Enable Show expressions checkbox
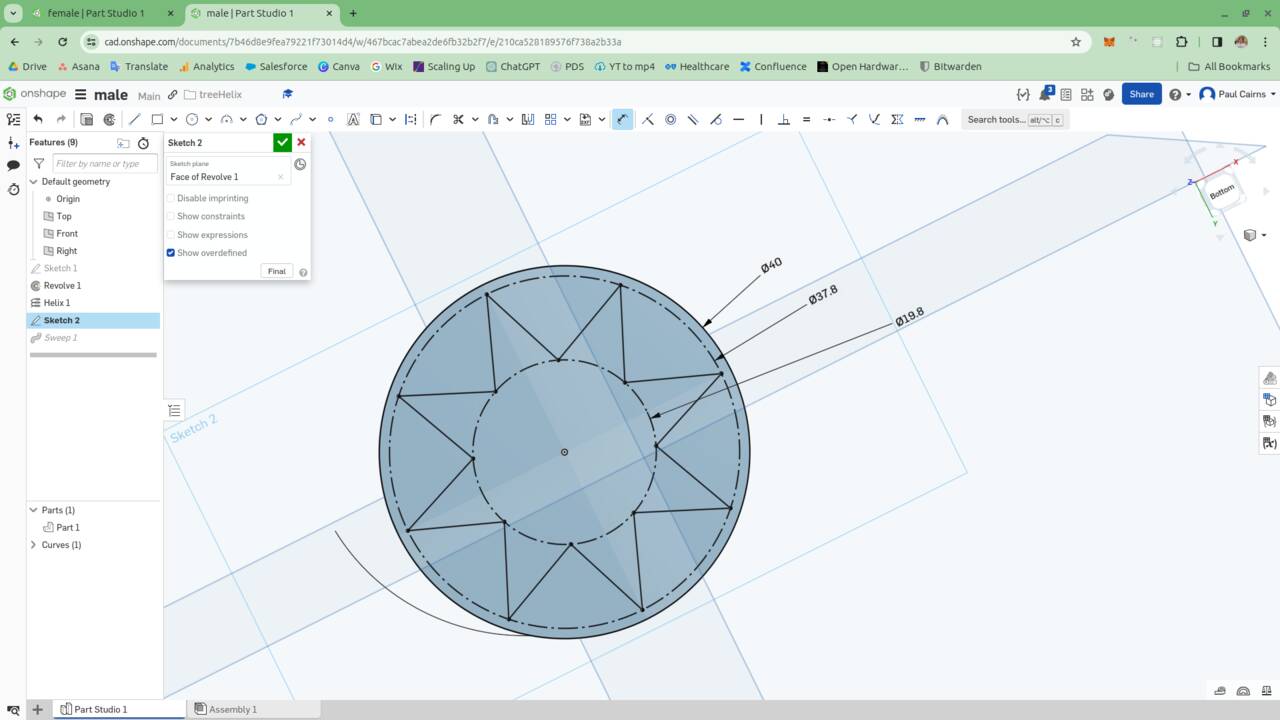This screenshot has height=720, width=1280. tap(171, 235)
